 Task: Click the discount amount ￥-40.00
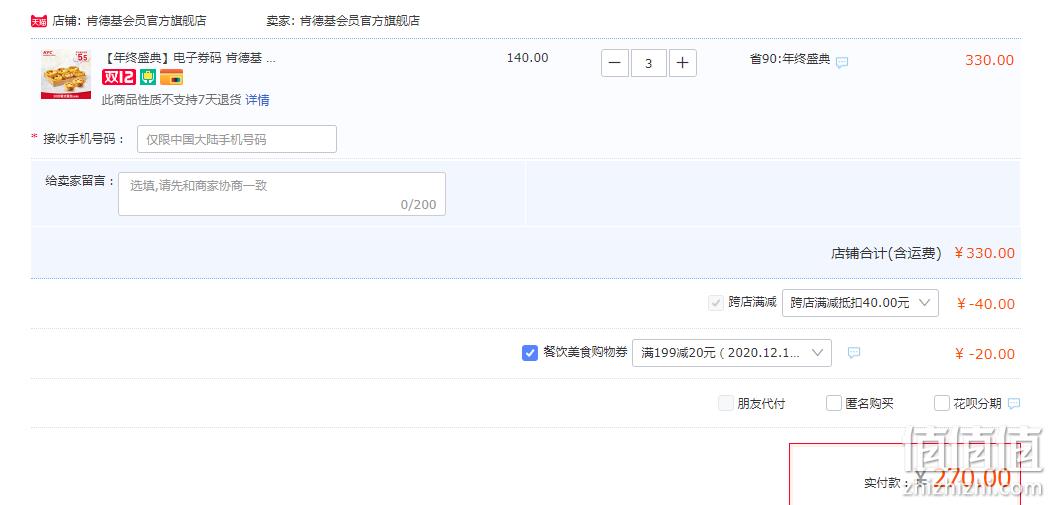pyautogui.click(x=986, y=304)
